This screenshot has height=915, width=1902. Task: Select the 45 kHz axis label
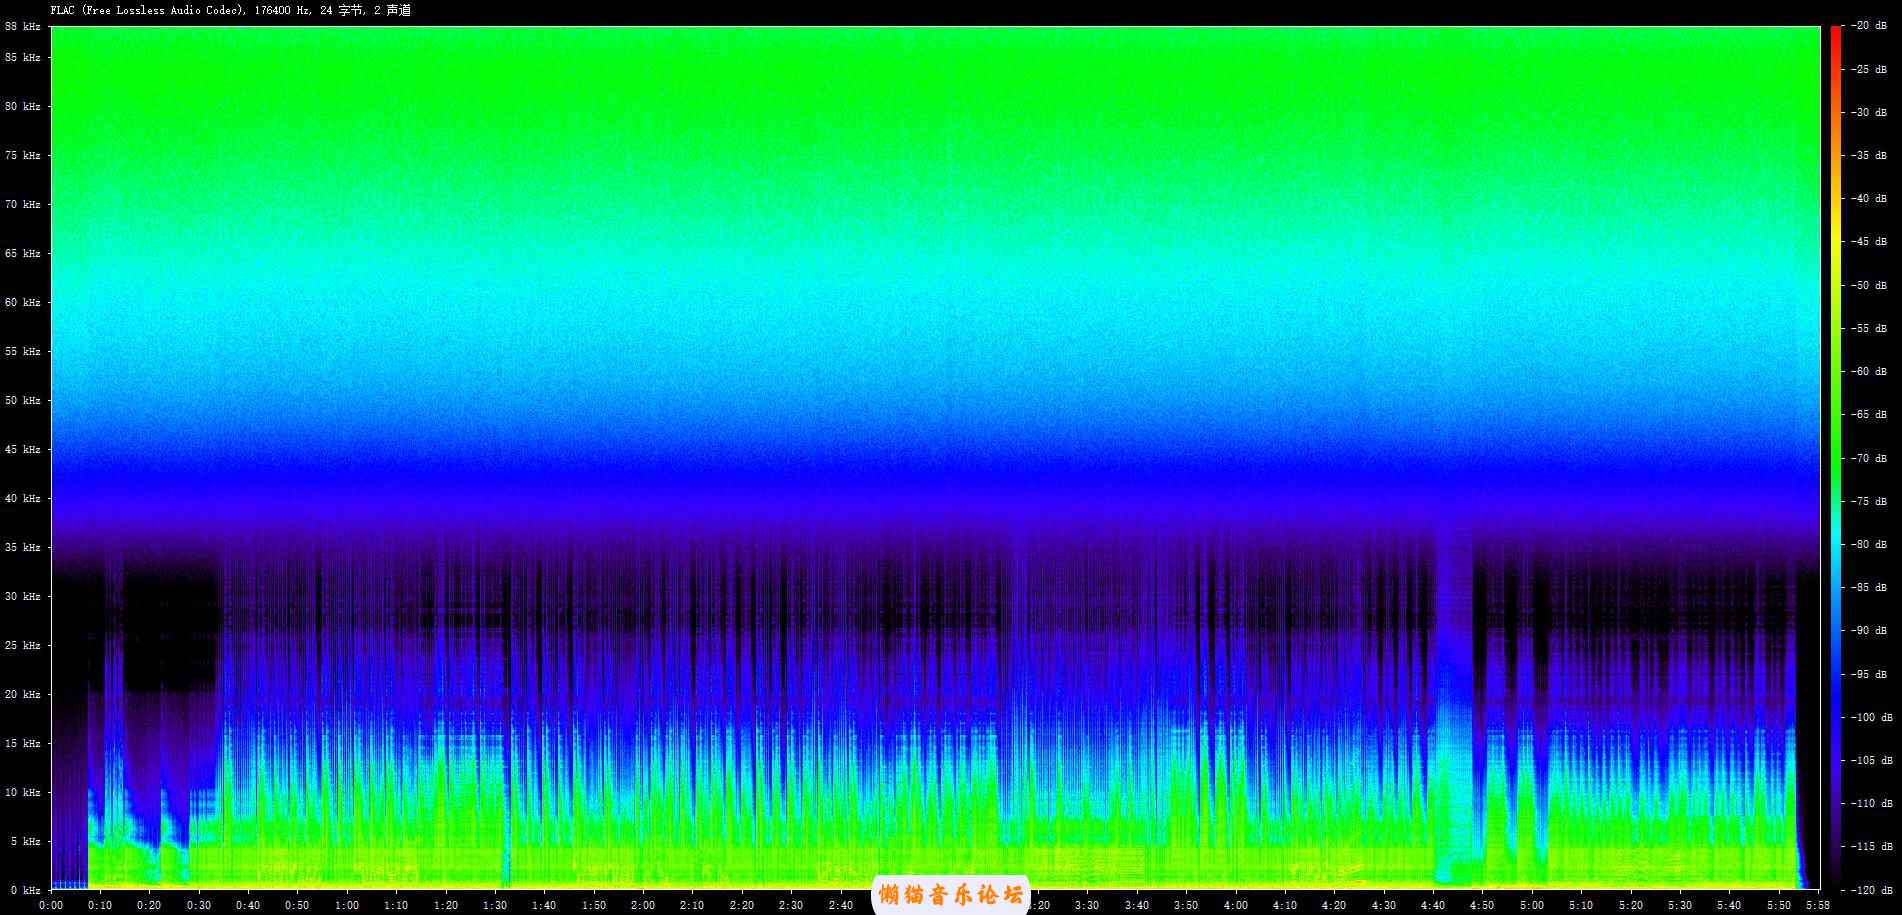[23, 449]
